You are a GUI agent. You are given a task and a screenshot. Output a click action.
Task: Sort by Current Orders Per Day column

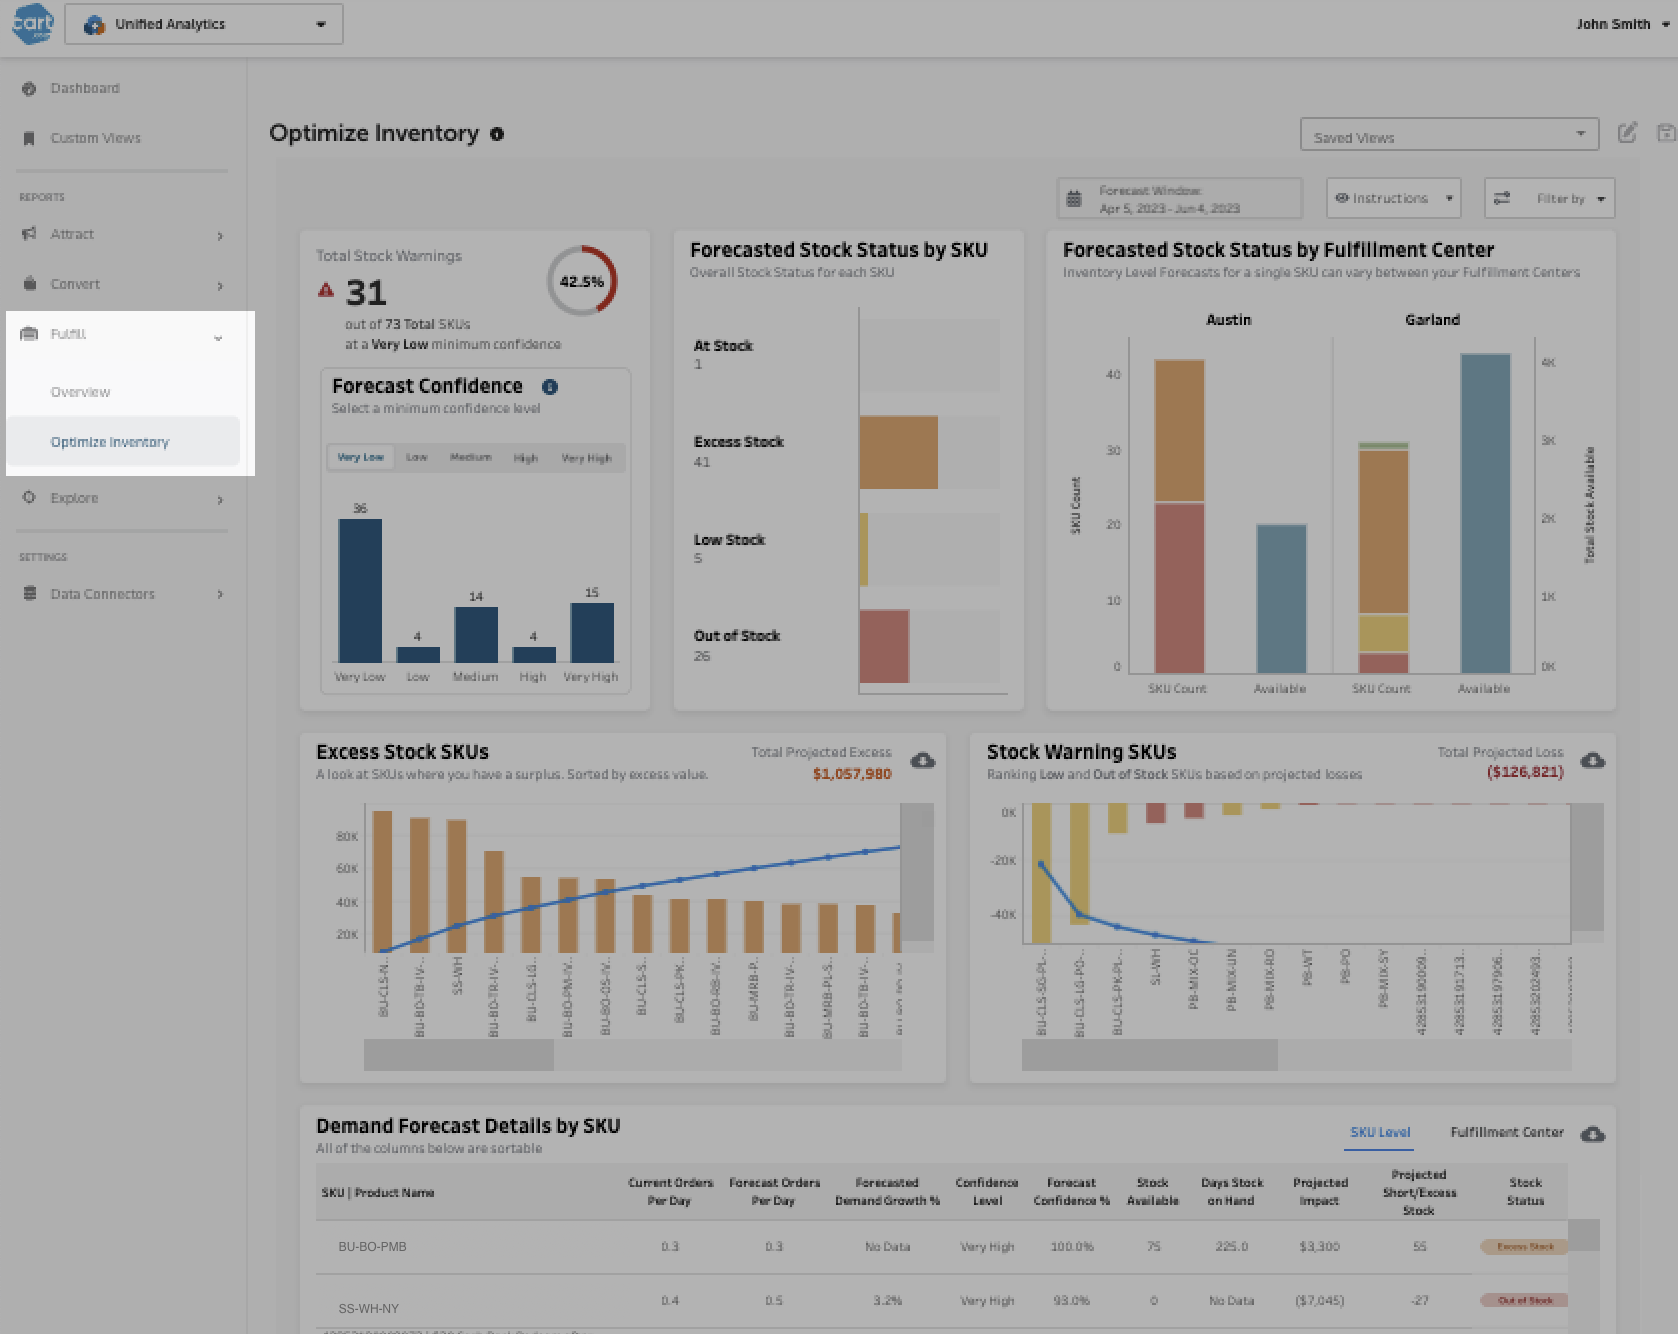coord(670,1192)
